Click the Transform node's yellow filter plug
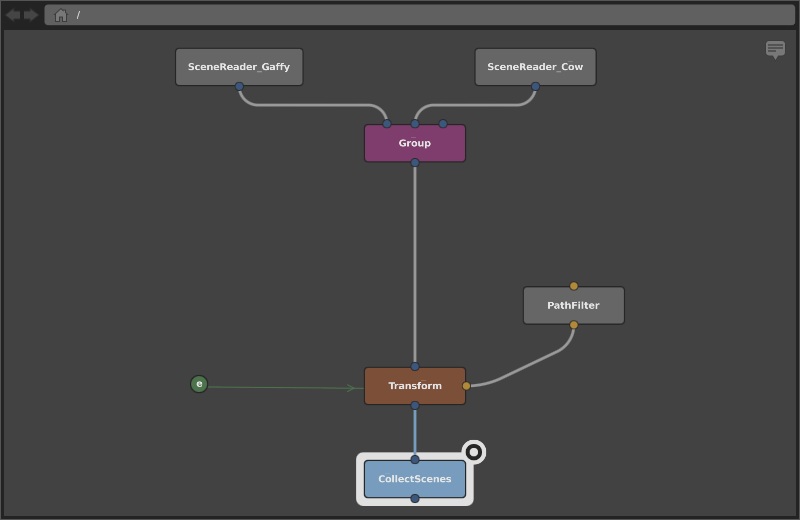Image resolution: width=800 pixels, height=520 pixels. 466,386
